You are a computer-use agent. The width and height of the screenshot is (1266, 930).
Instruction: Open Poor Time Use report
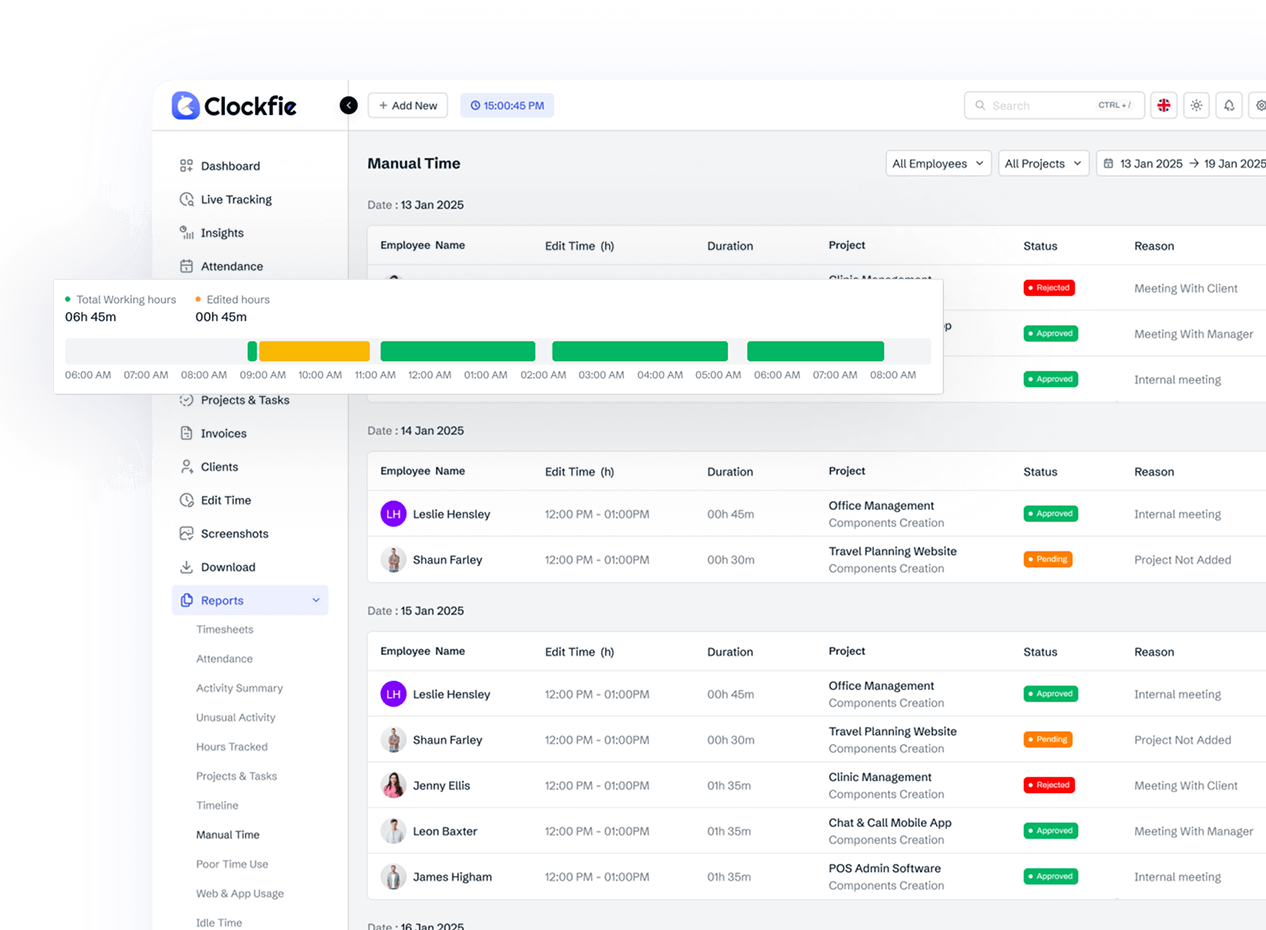click(x=232, y=864)
